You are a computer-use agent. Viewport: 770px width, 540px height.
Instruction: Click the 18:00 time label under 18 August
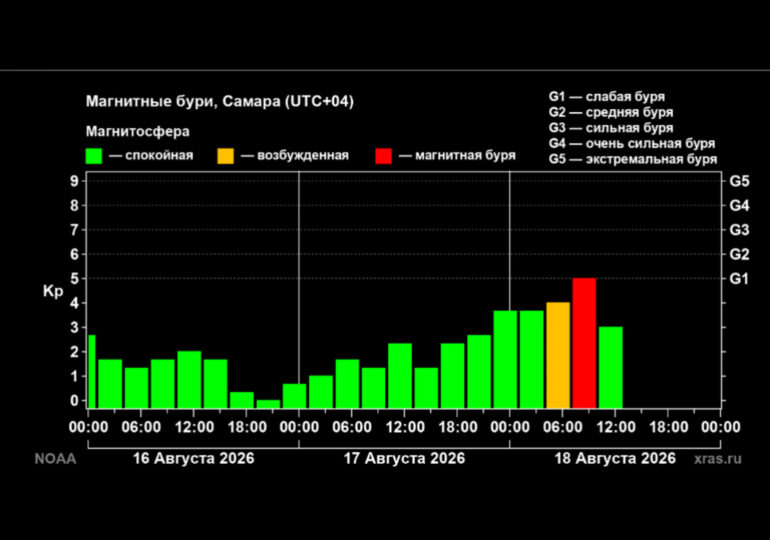[668, 427]
